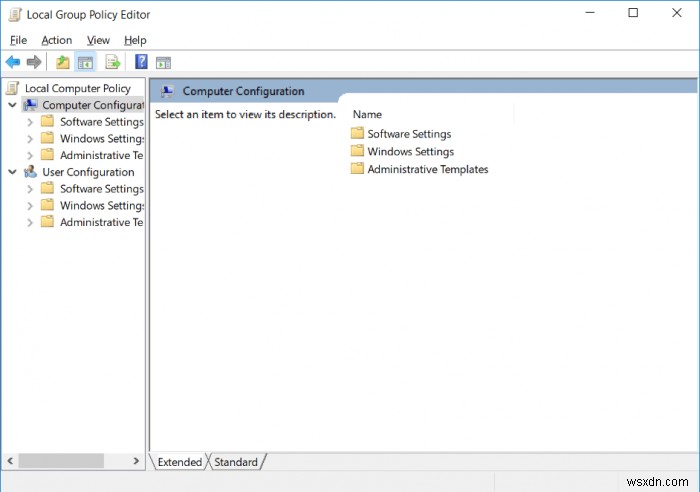Open Help via blue question mark icon
Screen dimensions: 700x492
click(141, 61)
